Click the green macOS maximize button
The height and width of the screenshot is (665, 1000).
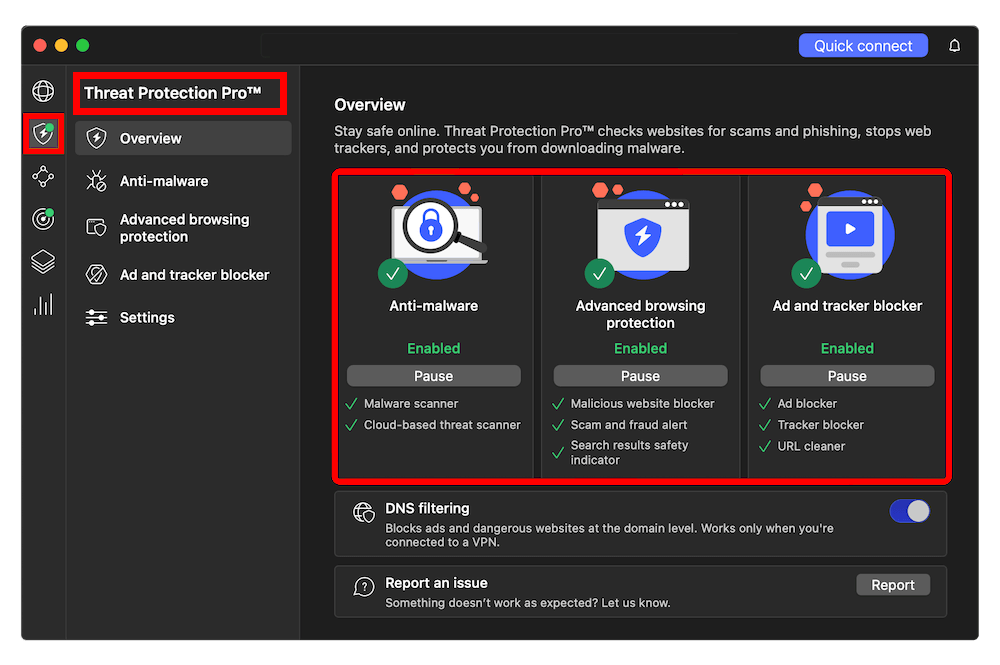tap(83, 45)
